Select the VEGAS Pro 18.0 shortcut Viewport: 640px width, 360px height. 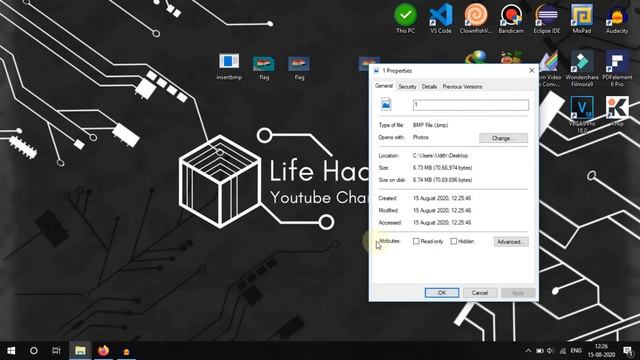coord(582,114)
